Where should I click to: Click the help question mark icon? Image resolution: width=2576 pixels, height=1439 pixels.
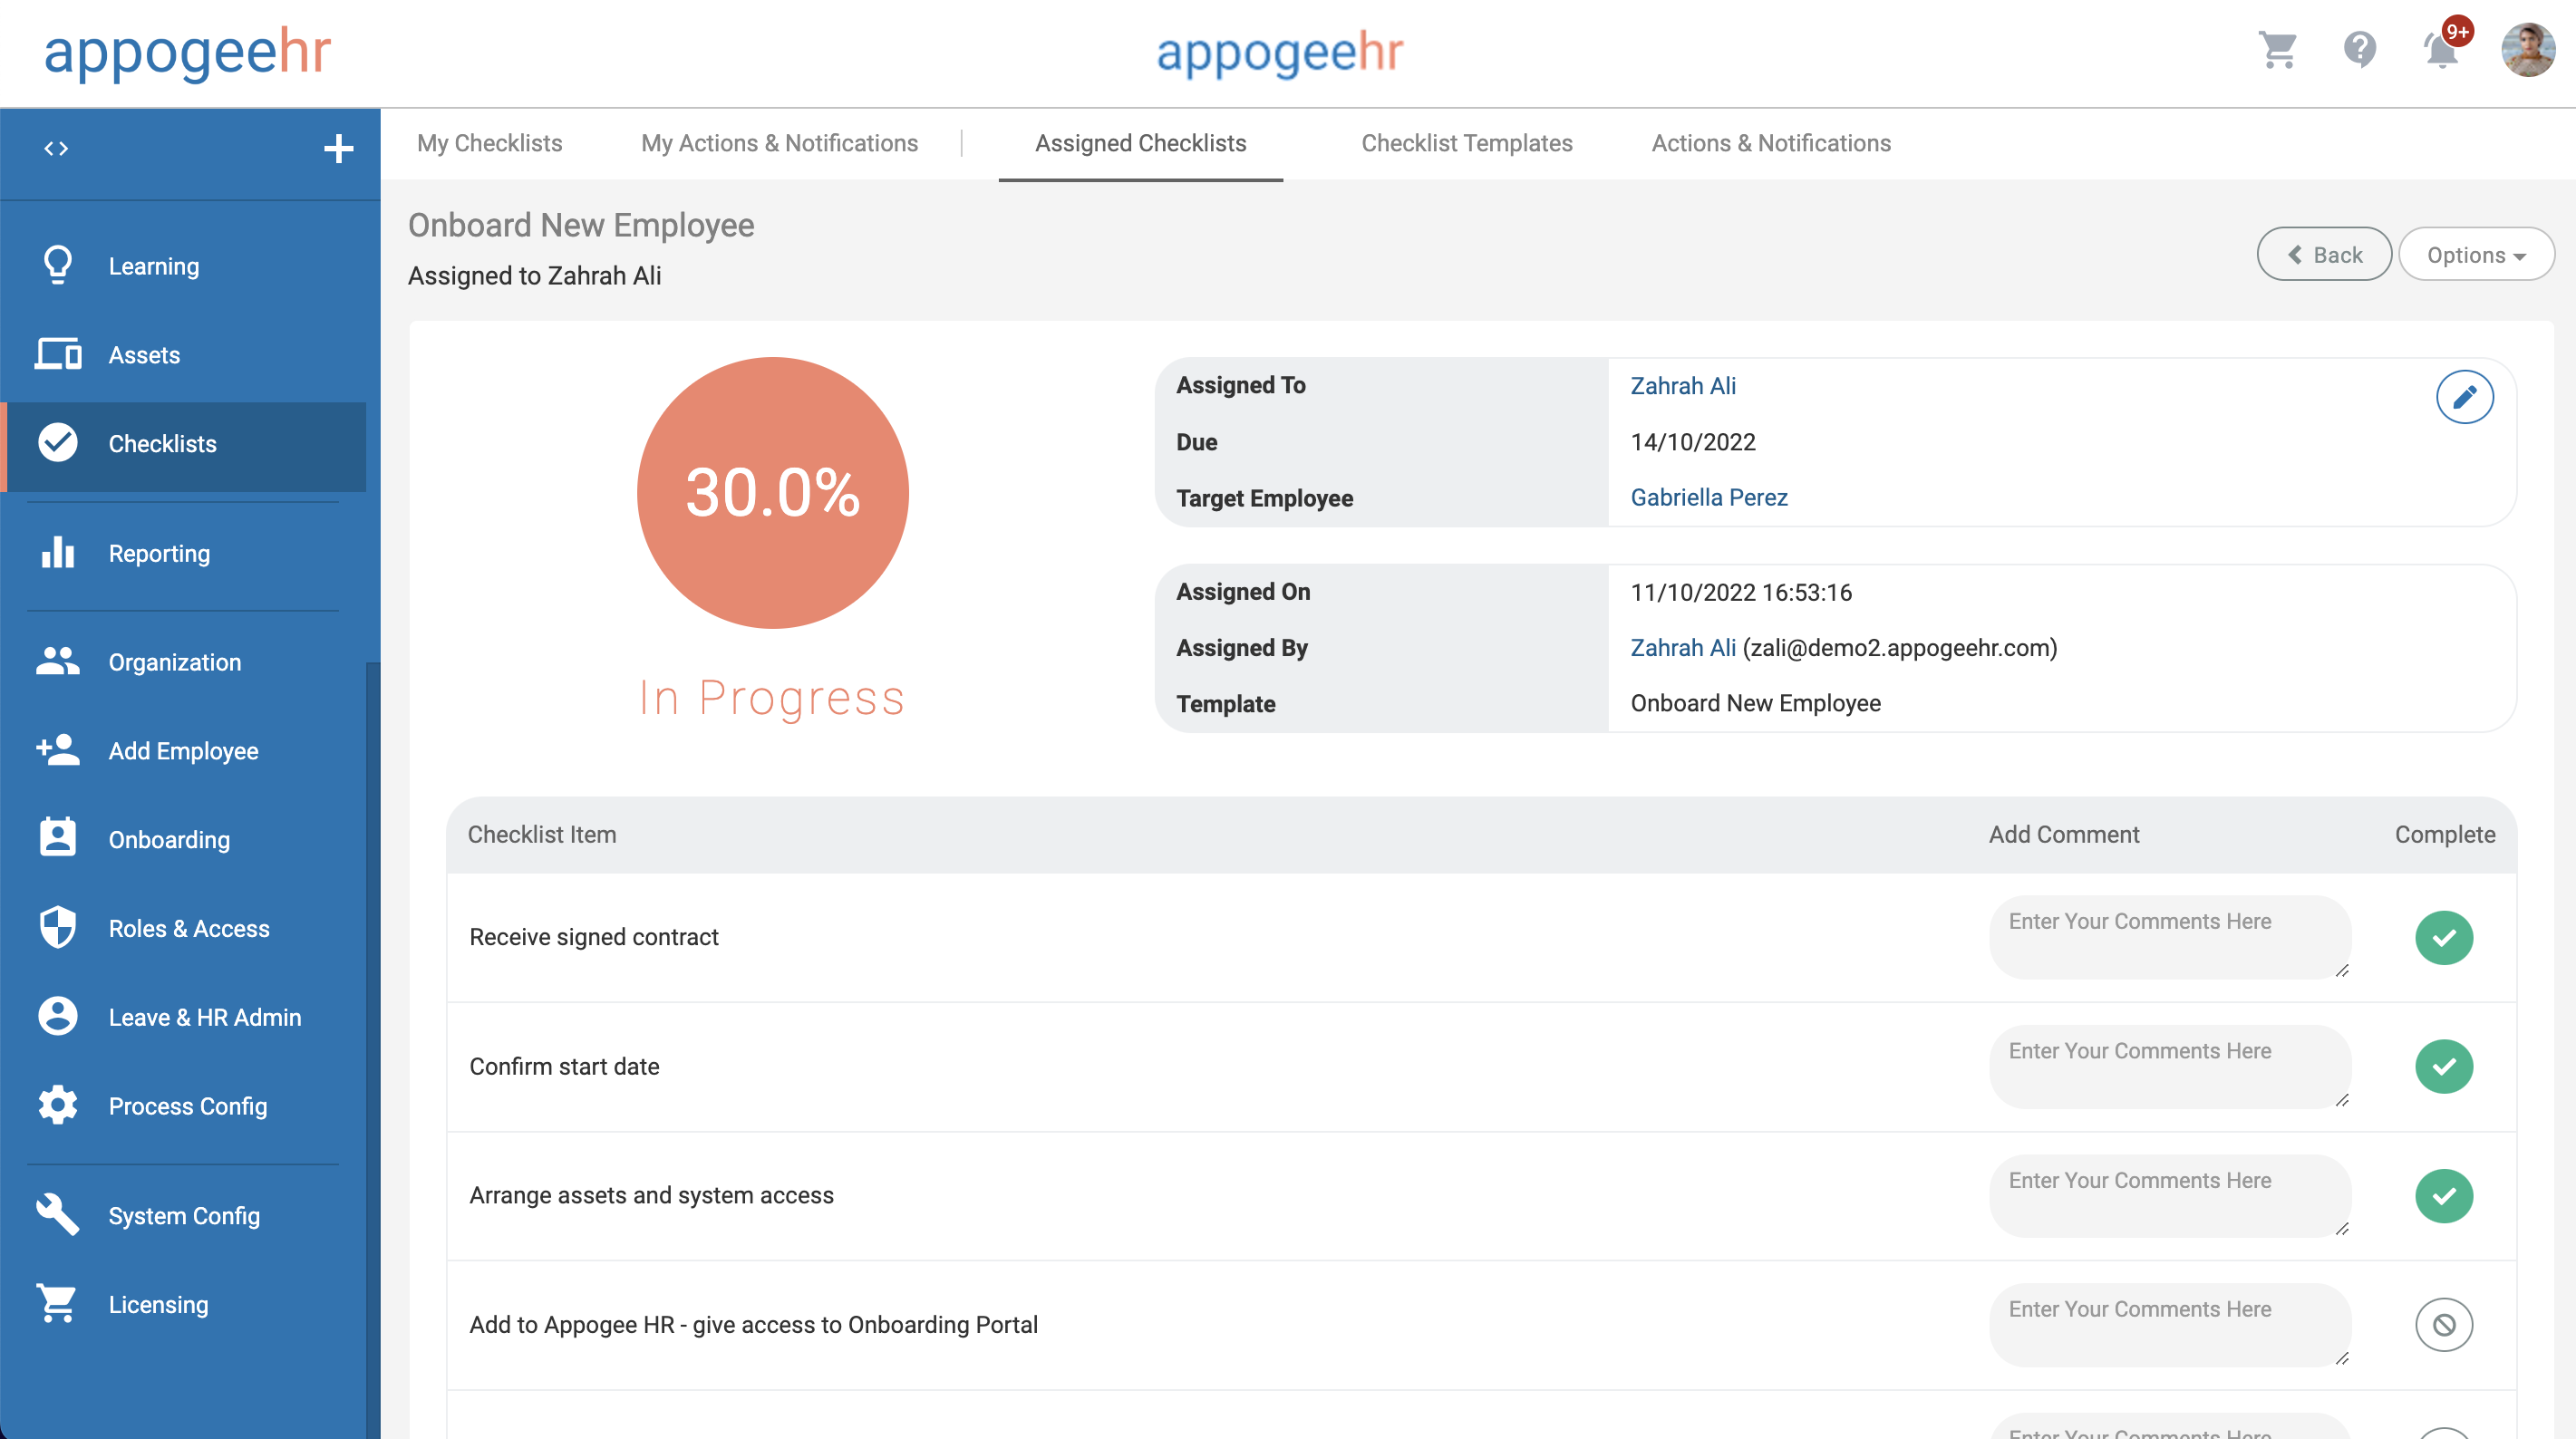pyautogui.click(x=2359, y=49)
